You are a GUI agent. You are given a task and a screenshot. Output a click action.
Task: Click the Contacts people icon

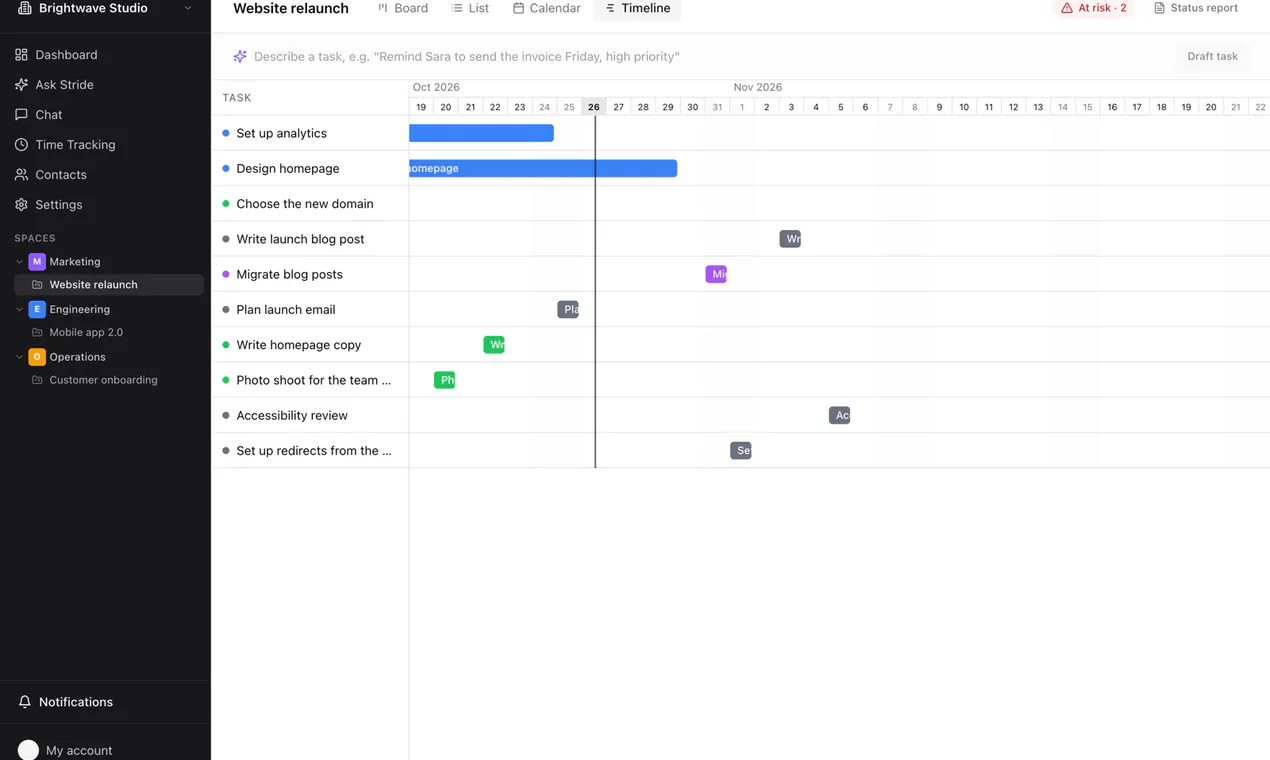pos(21,175)
